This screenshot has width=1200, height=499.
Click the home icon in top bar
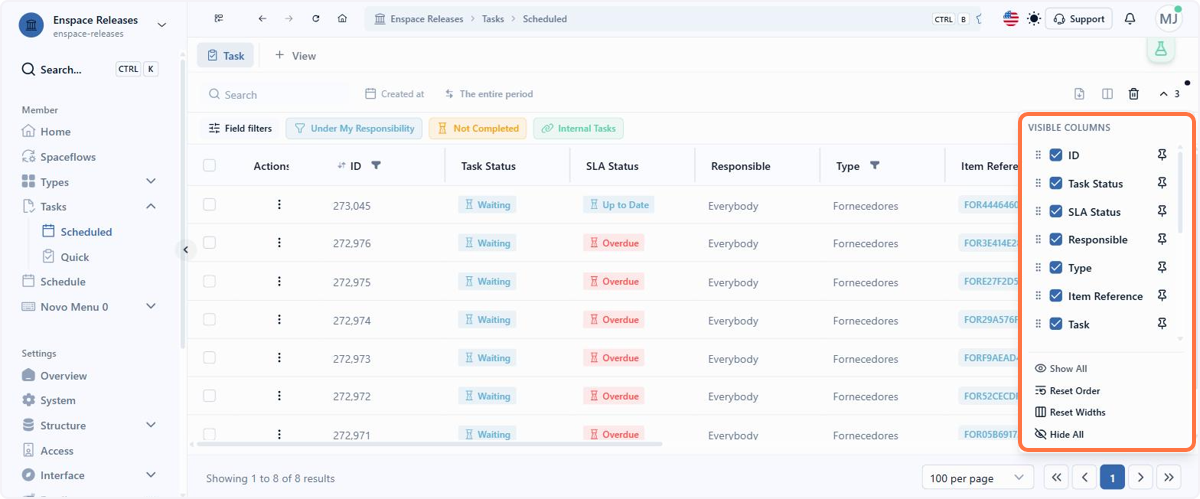pos(343,19)
